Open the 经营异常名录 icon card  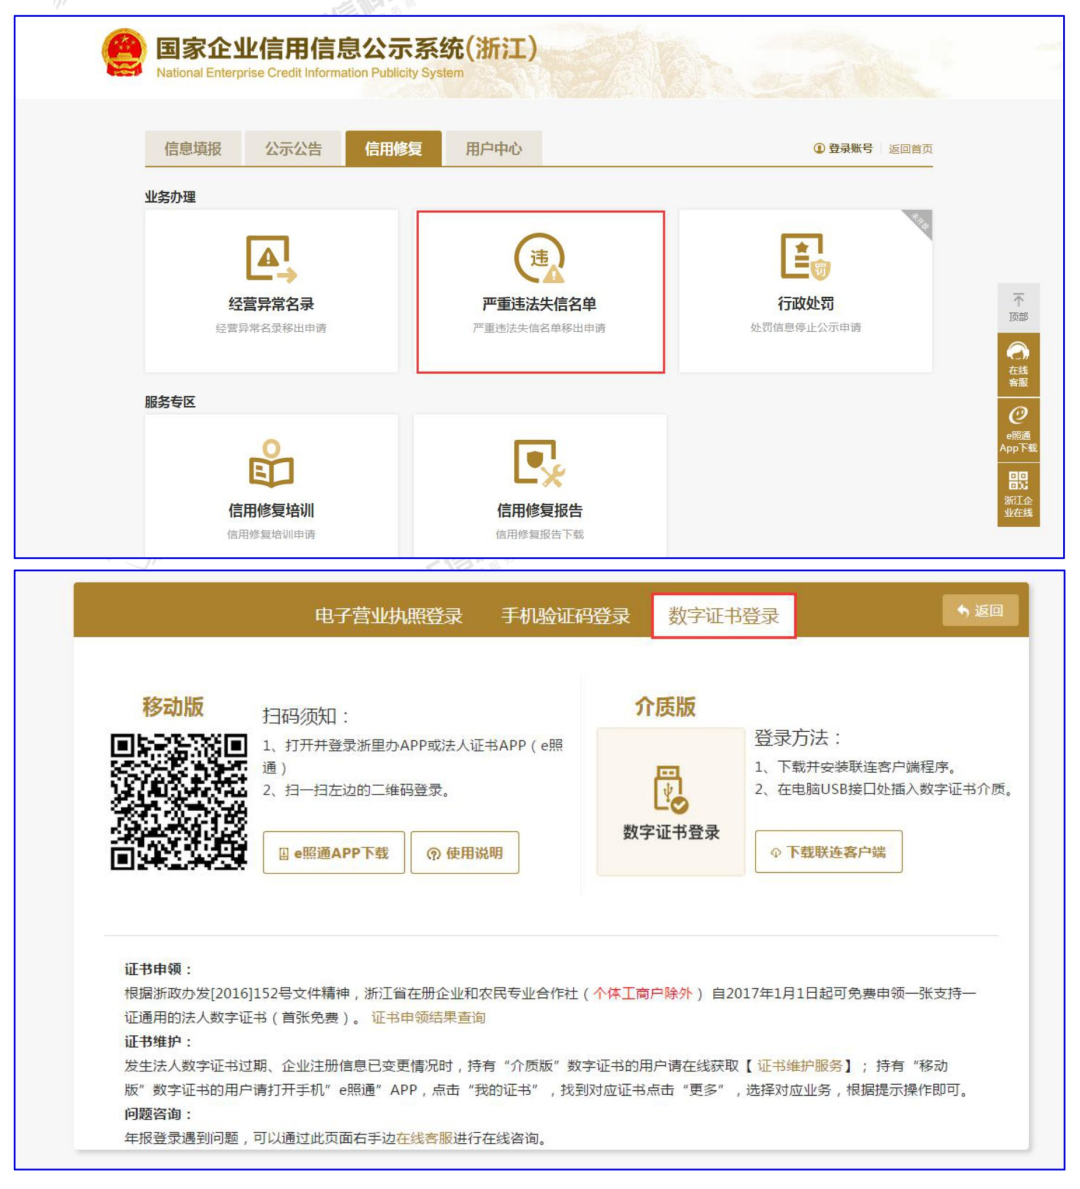pyautogui.click(x=271, y=260)
